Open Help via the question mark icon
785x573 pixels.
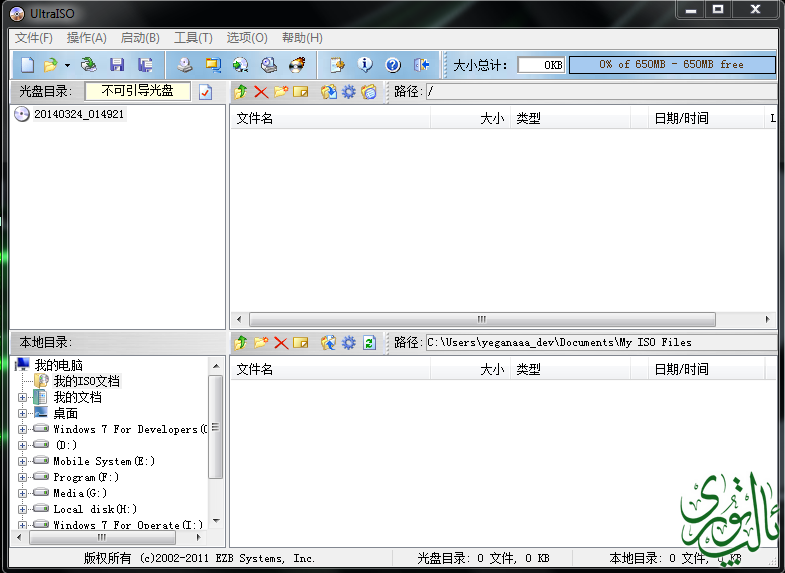393,65
